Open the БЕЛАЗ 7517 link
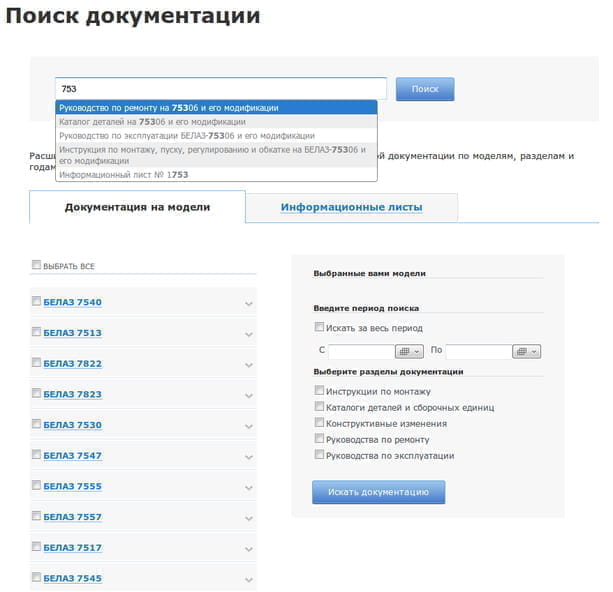The height and width of the screenshot is (592, 613). [x=72, y=547]
